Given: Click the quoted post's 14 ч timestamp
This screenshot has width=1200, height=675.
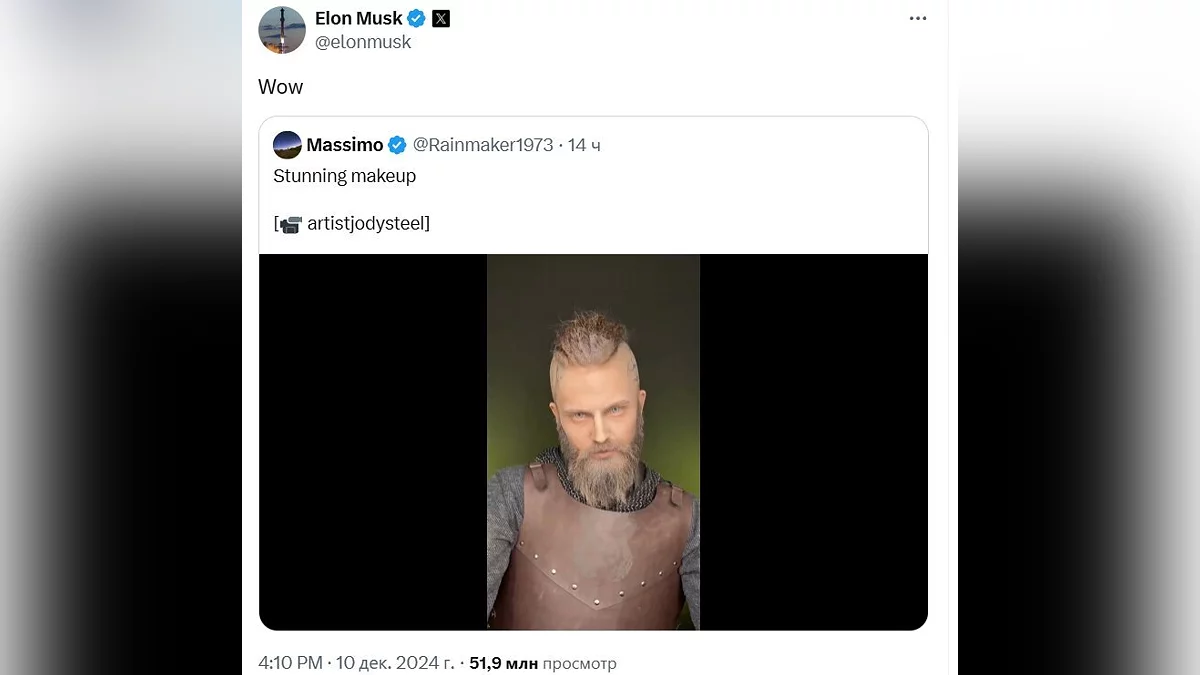Looking at the screenshot, I should pyautogui.click(x=584, y=145).
